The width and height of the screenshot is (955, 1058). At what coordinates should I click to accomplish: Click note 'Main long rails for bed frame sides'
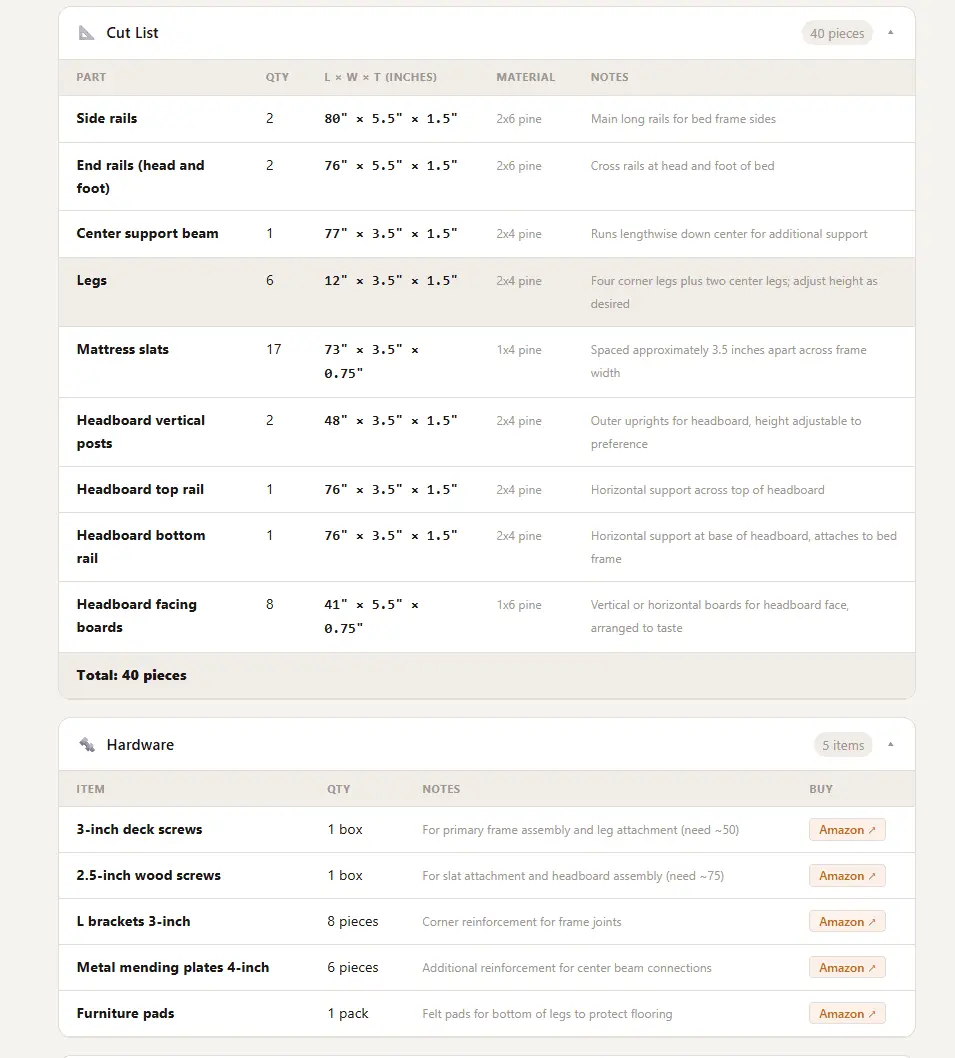[x=683, y=119]
